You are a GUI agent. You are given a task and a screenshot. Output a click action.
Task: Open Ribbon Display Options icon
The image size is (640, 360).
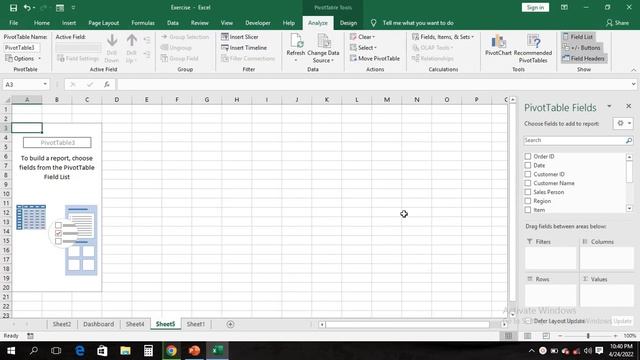(x=564, y=7)
